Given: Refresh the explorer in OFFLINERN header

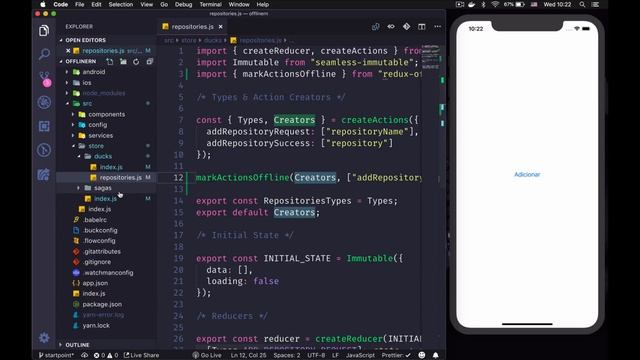Looking at the screenshot, I should click(x=136, y=62).
